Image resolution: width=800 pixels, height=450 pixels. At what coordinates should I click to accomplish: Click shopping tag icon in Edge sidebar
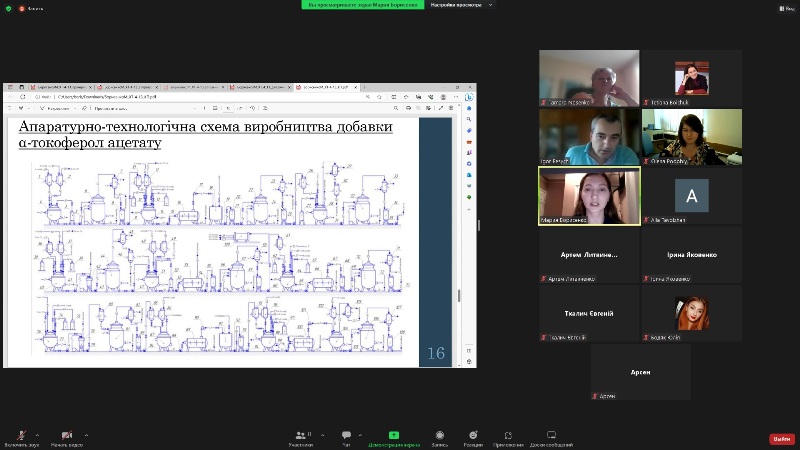(469, 131)
